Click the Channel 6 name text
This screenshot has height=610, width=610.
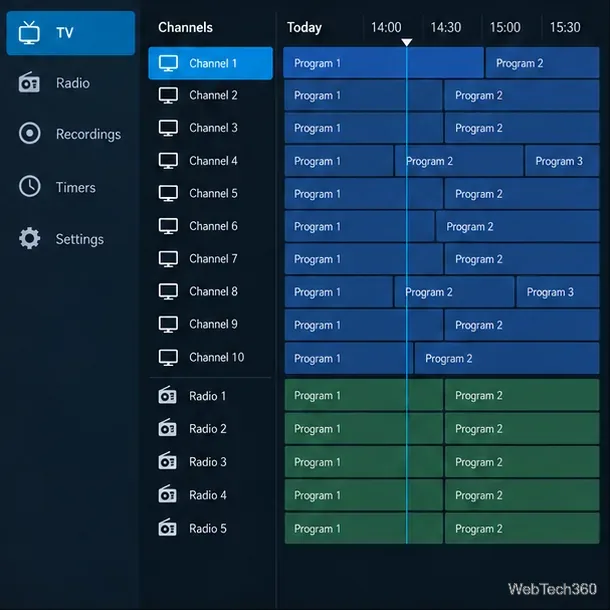(213, 226)
